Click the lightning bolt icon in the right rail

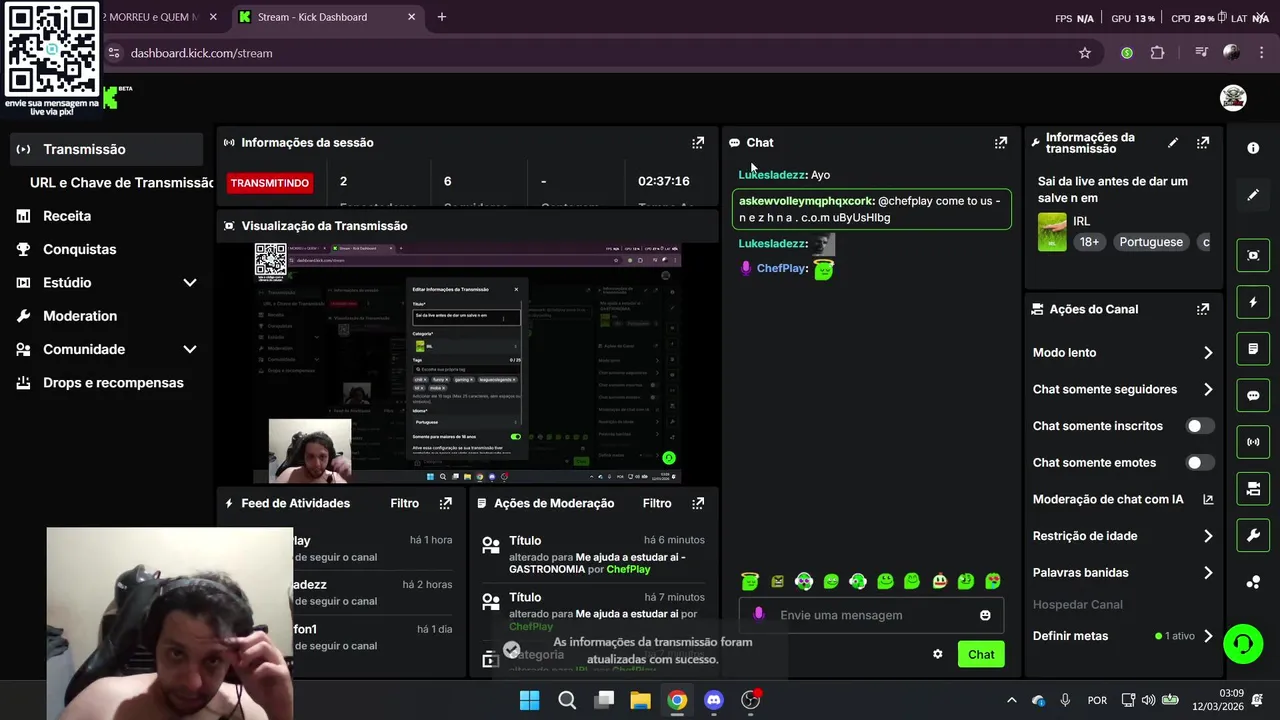pyautogui.click(x=1253, y=302)
